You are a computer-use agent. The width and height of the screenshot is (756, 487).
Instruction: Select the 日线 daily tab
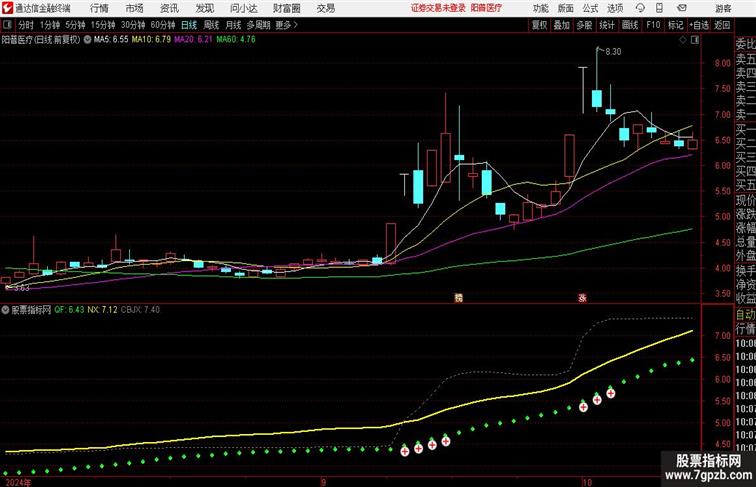click(189, 25)
